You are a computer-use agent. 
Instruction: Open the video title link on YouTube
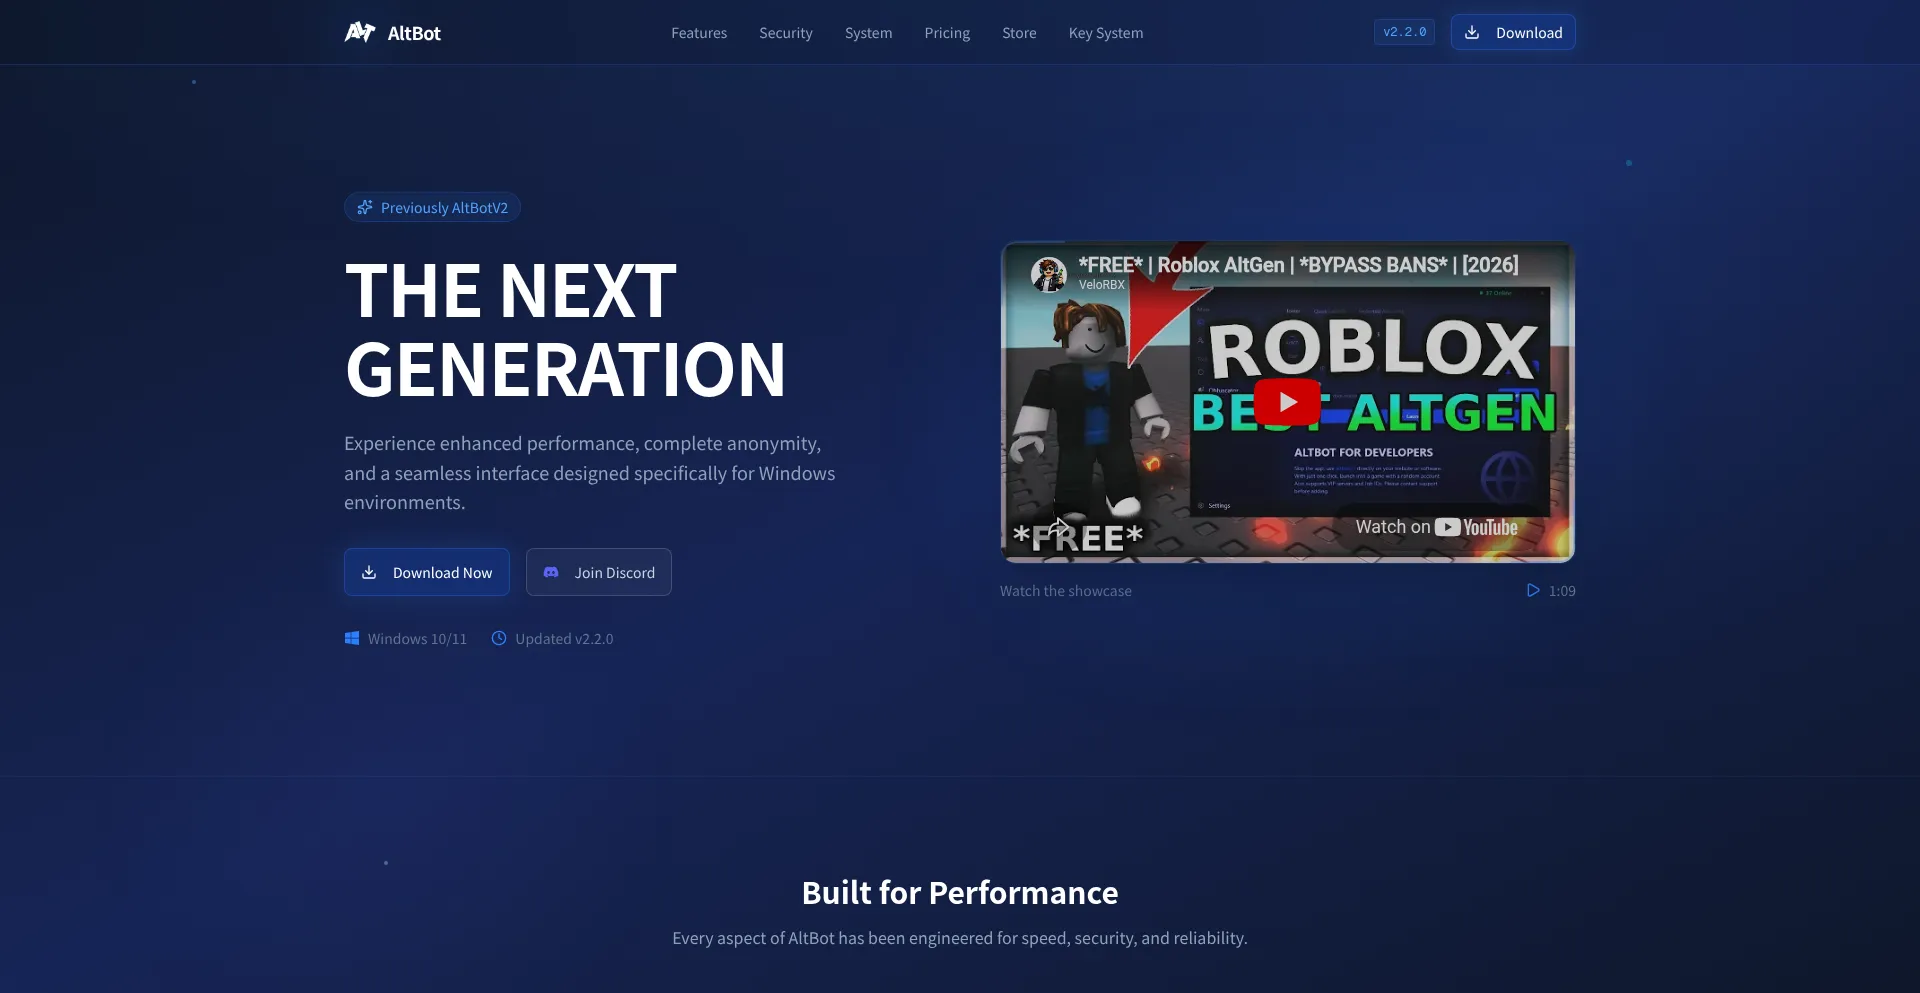pyautogui.click(x=1298, y=265)
